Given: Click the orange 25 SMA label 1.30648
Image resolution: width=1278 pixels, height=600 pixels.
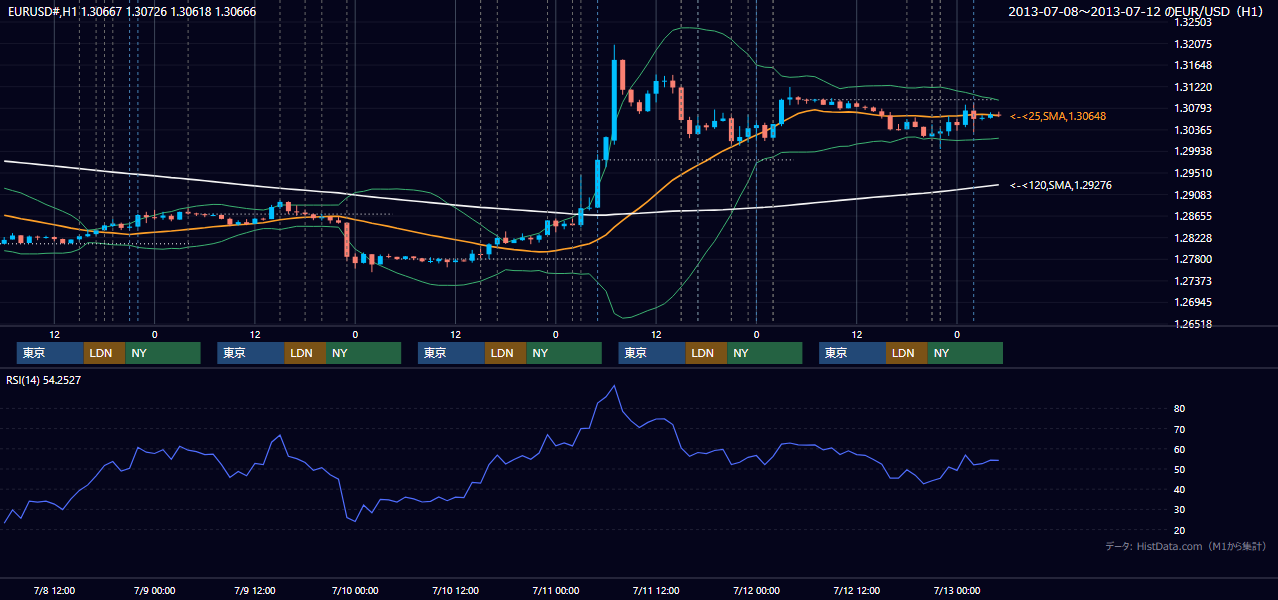Looking at the screenshot, I should point(1058,116).
